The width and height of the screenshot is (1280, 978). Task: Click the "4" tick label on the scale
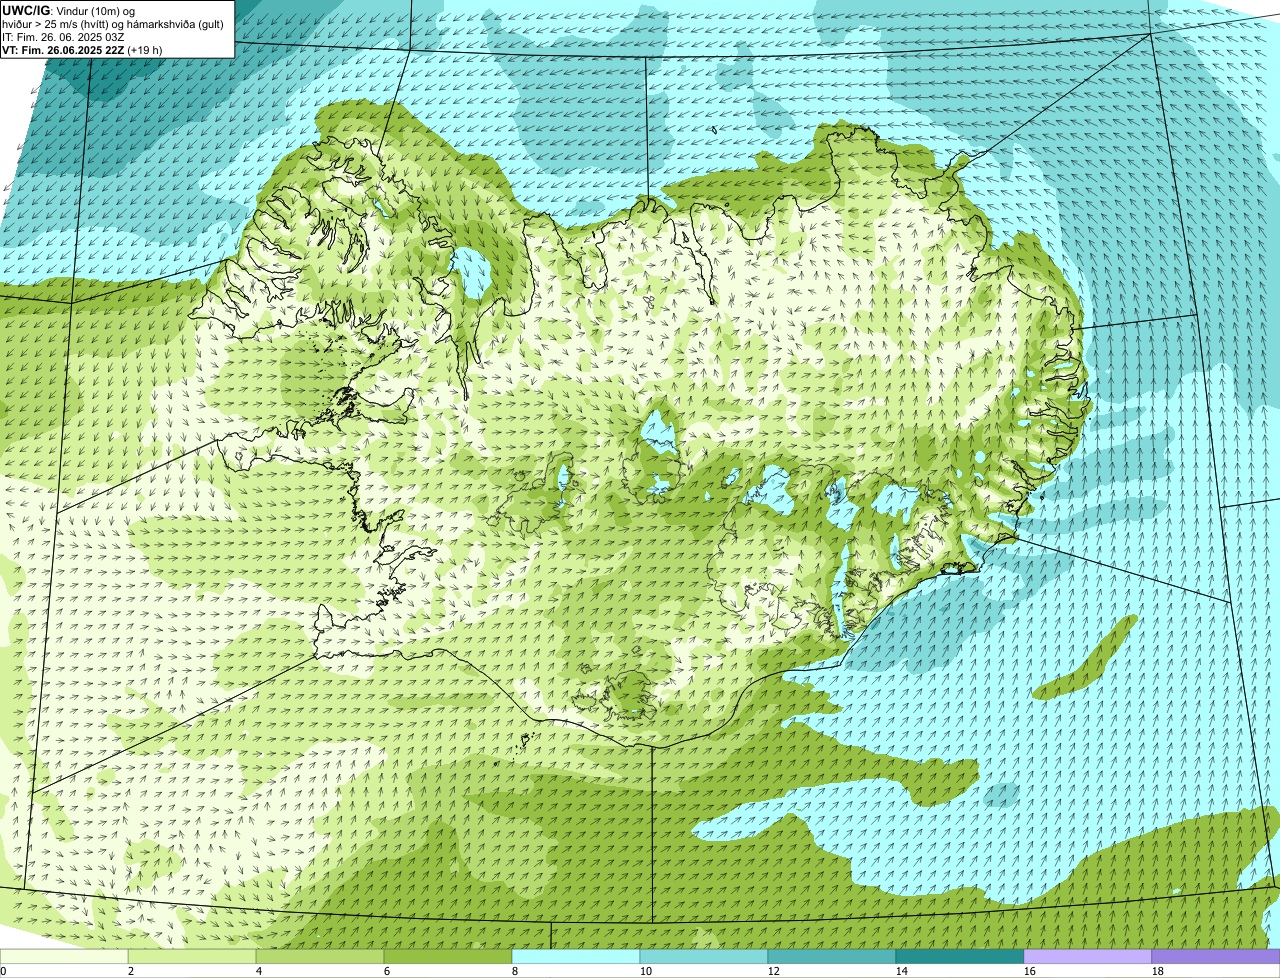pyautogui.click(x=259, y=971)
